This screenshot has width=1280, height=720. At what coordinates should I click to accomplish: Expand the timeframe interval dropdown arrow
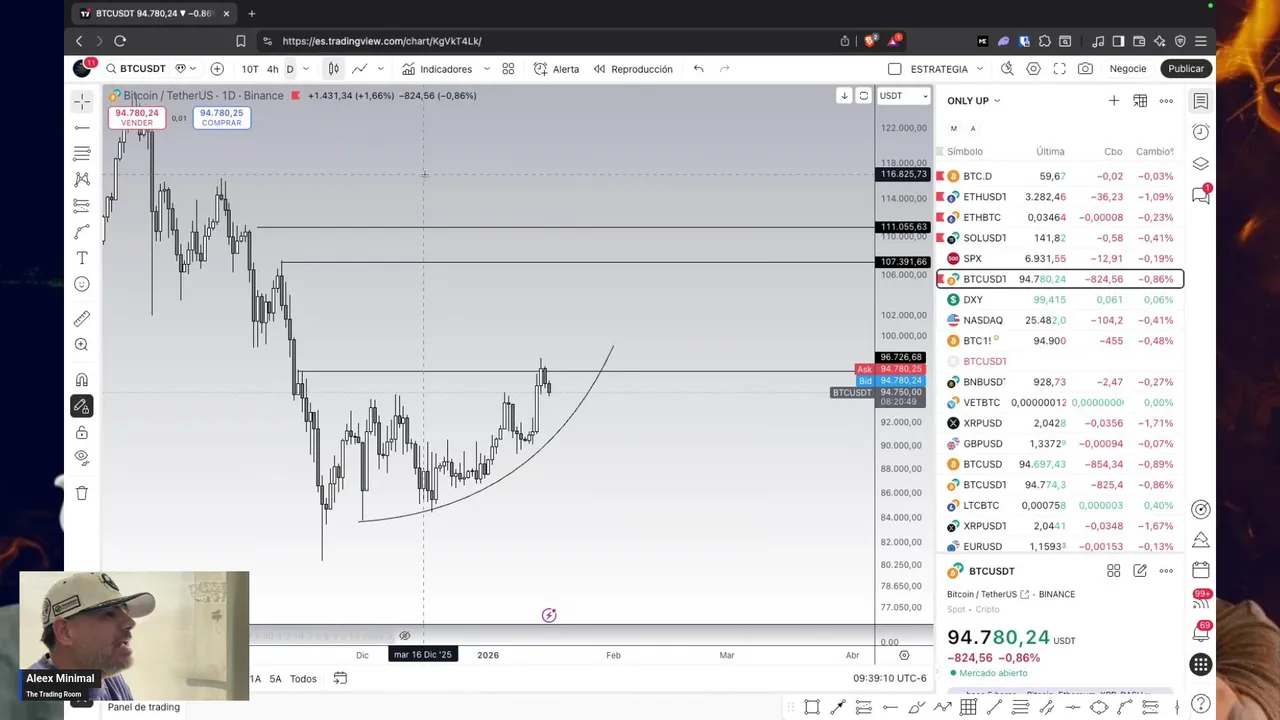pos(306,69)
